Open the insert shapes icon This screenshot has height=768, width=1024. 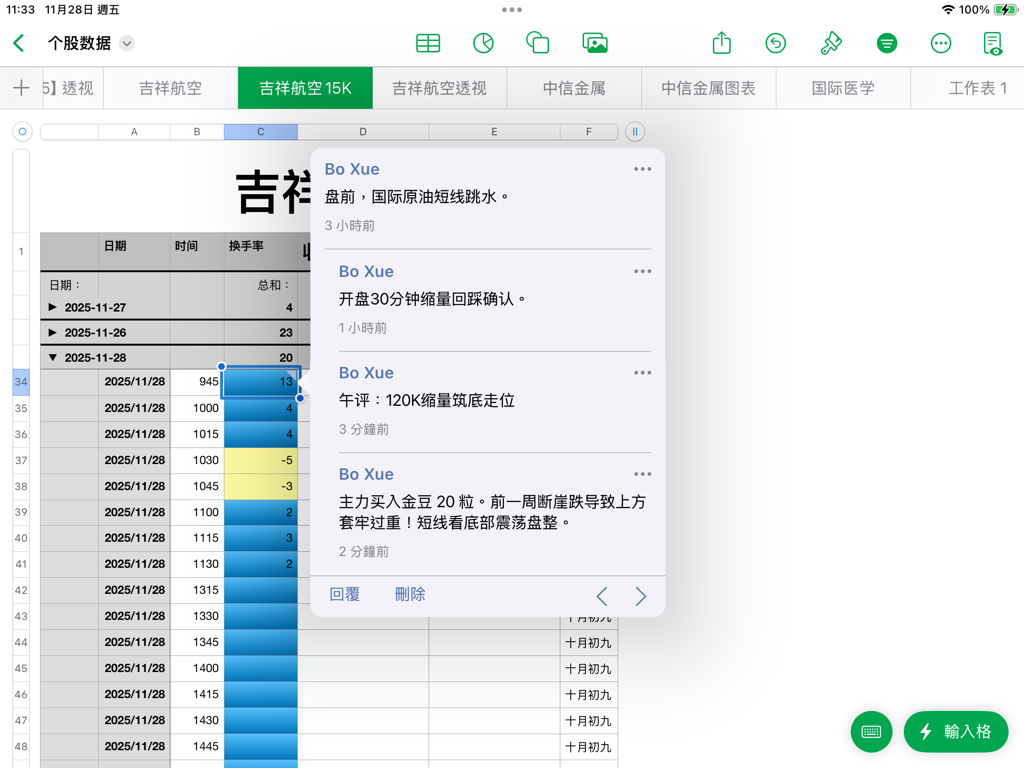[538, 43]
